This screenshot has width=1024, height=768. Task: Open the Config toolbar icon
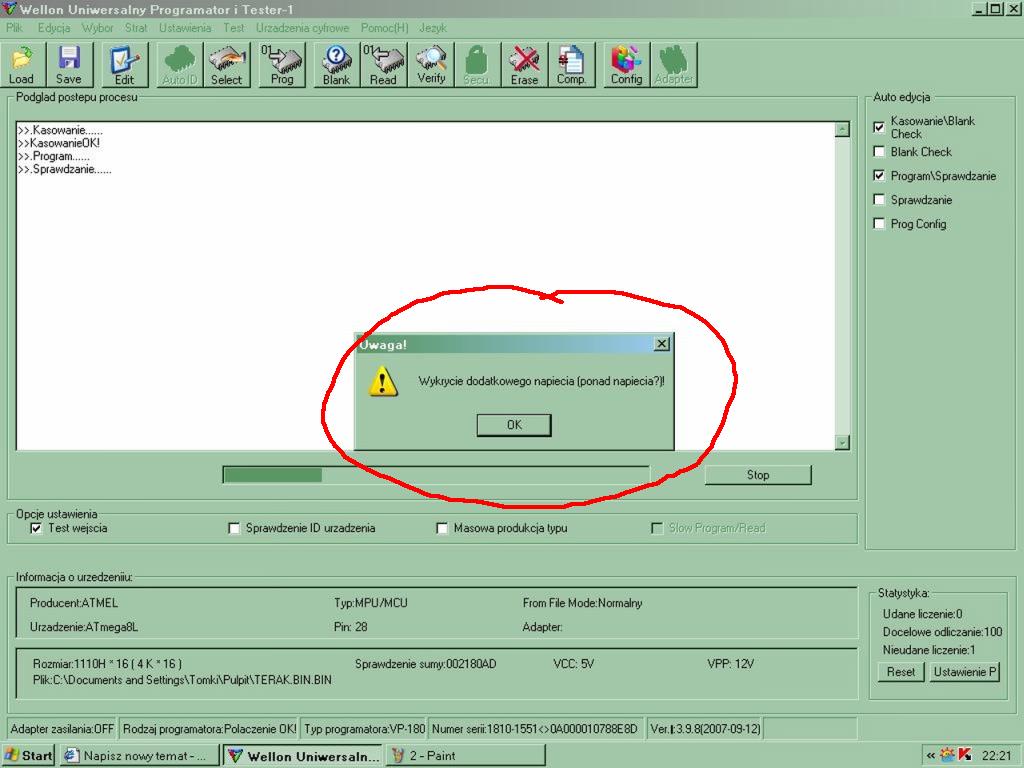coord(627,65)
